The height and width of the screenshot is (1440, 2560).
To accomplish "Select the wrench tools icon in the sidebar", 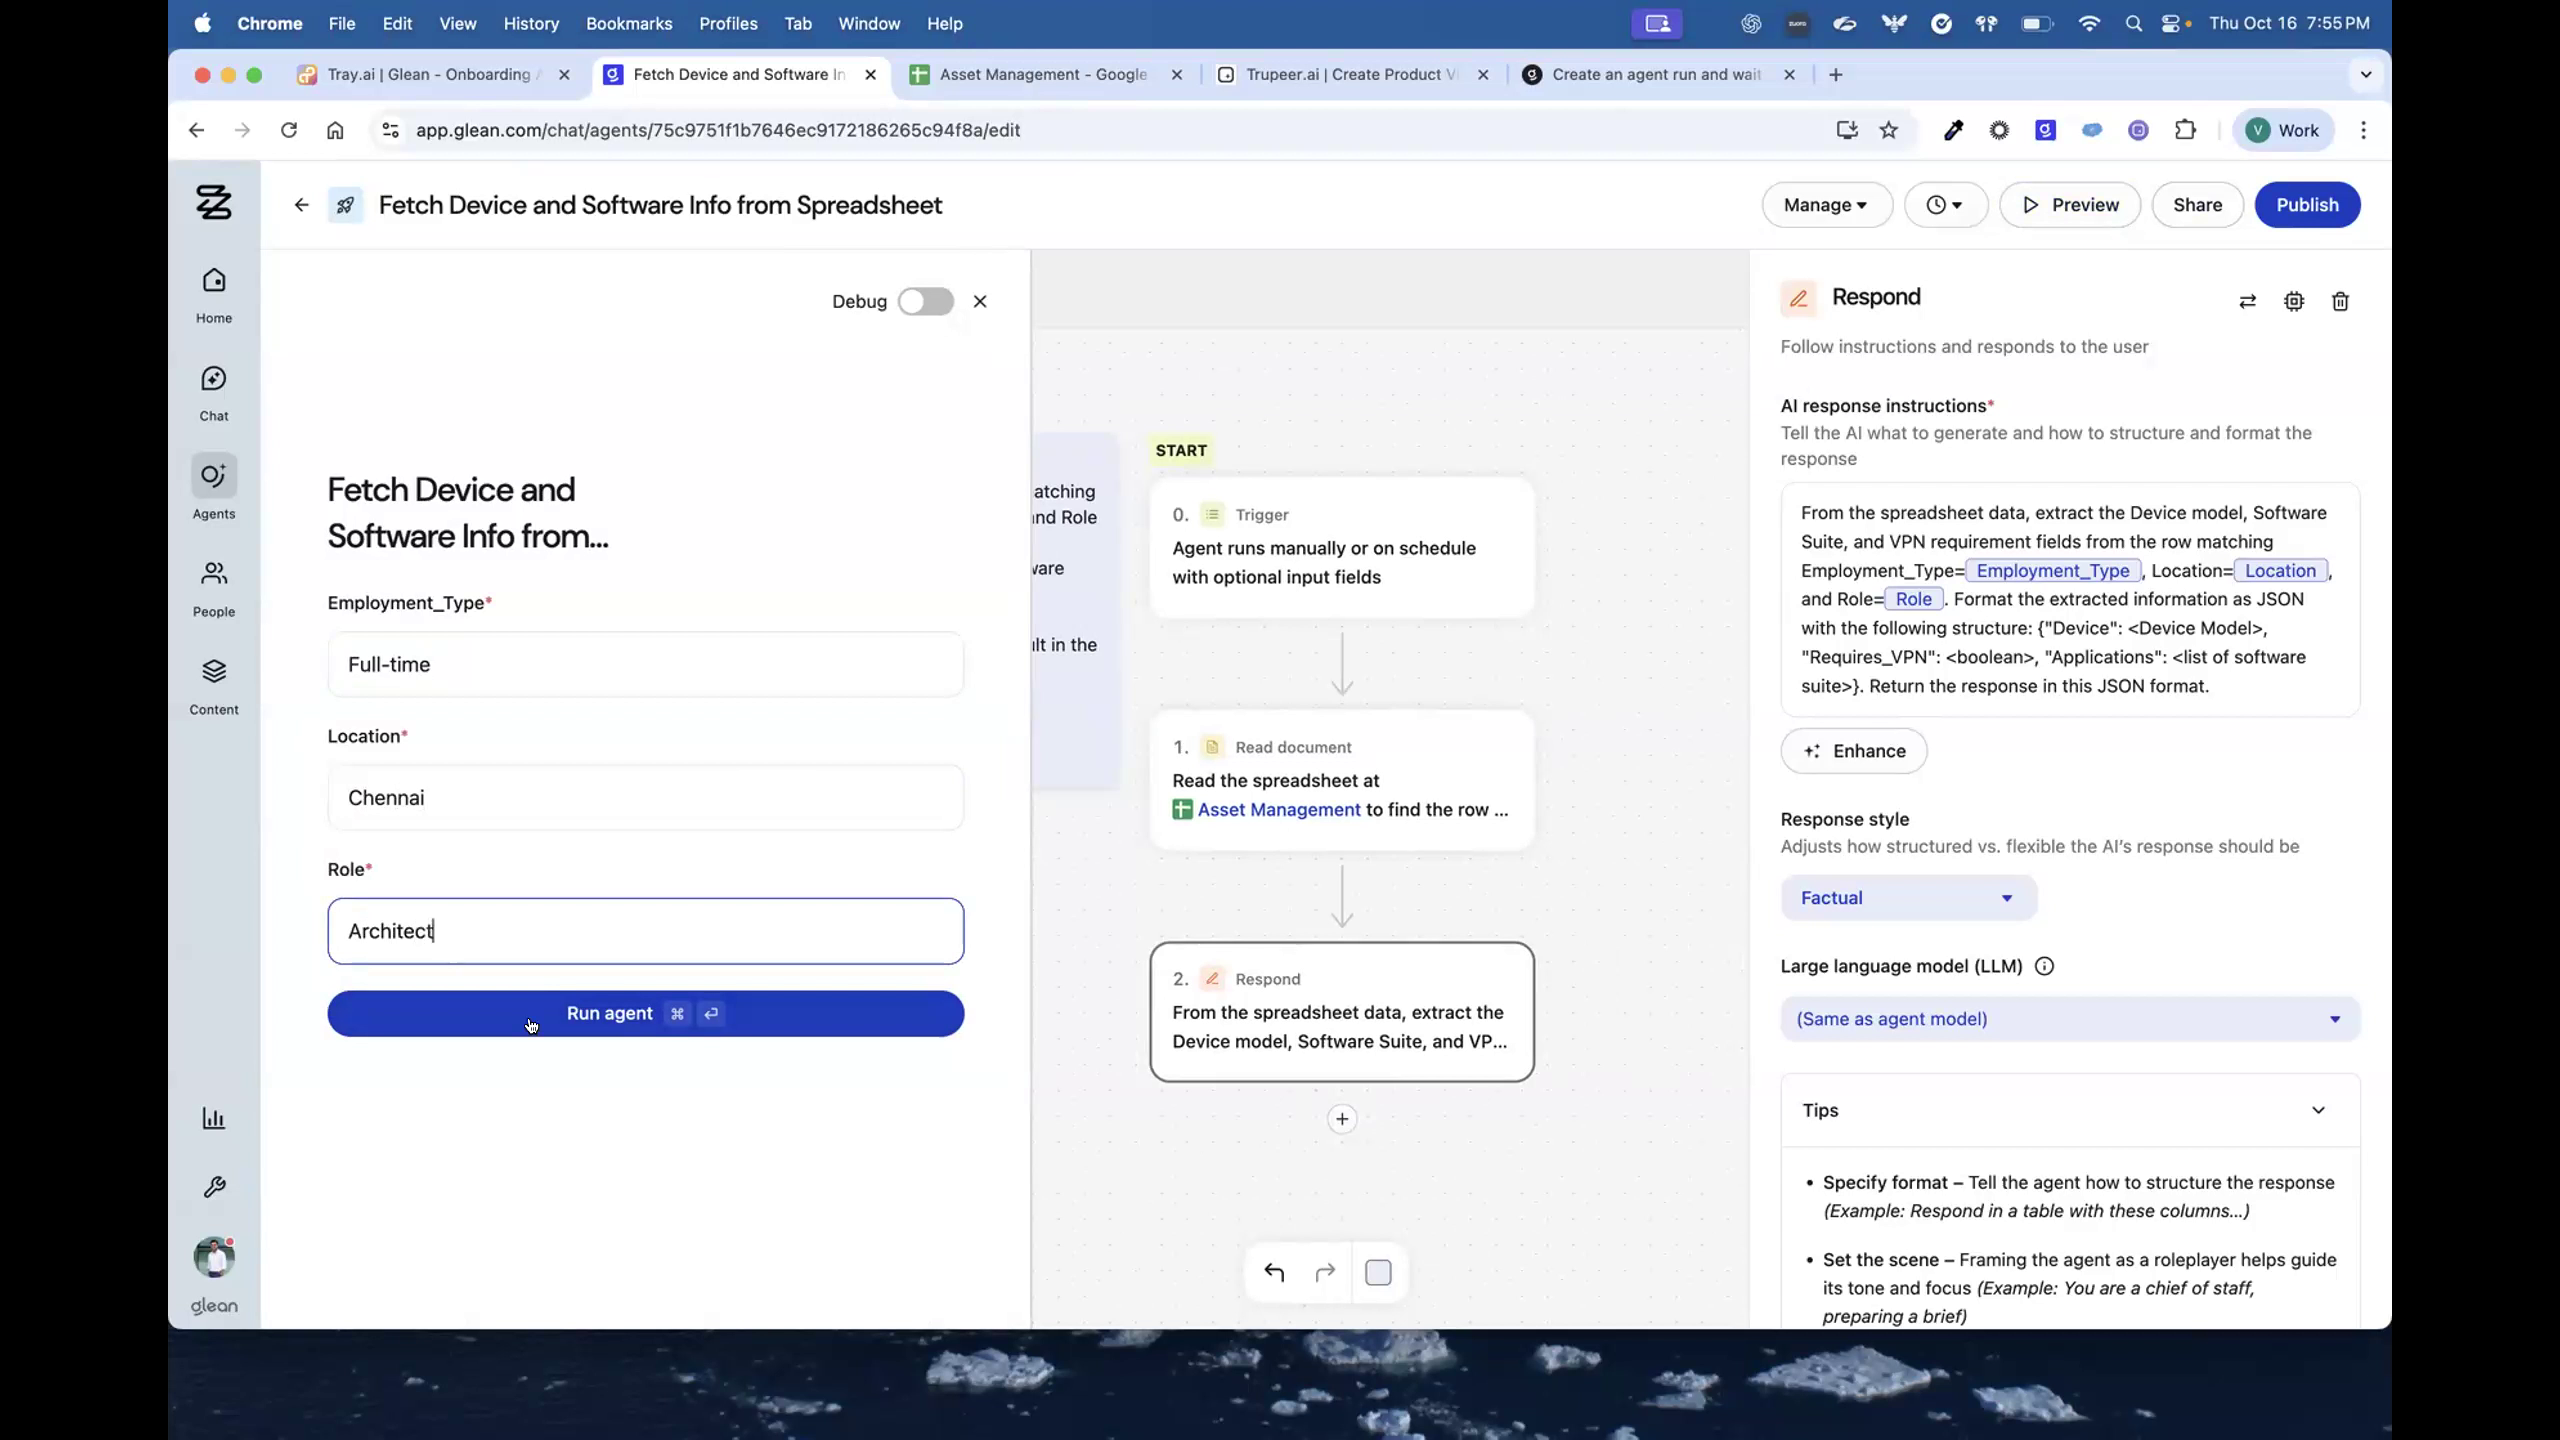I will coord(213,1186).
